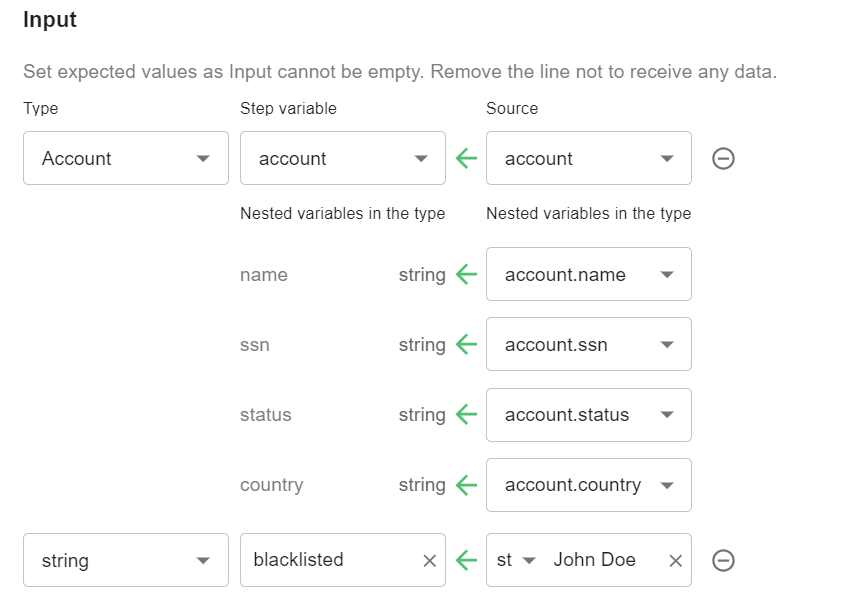Click the 'Type' column header
The image size is (850, 594).
tap(41, 108)
